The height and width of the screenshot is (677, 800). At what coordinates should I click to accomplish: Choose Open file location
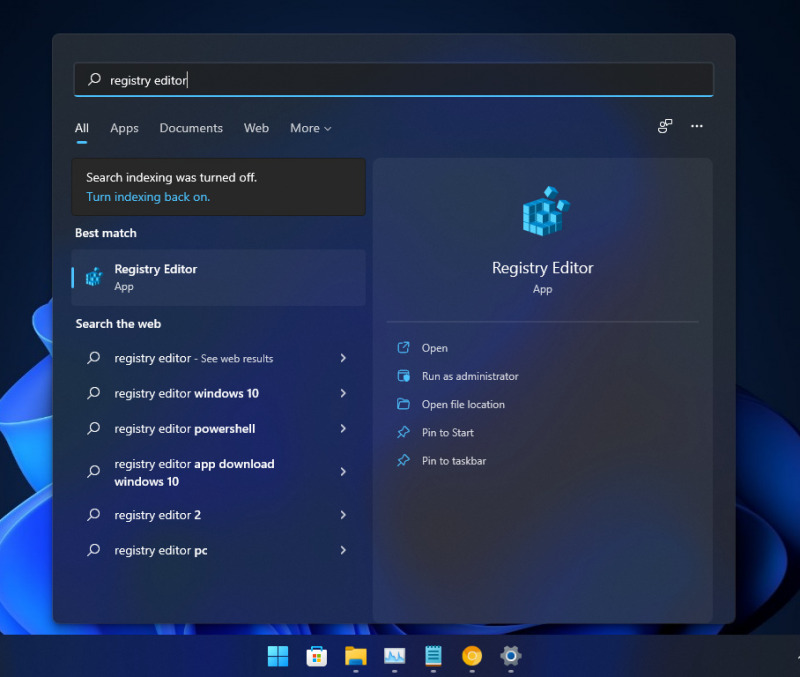click(x=463, y=404)
